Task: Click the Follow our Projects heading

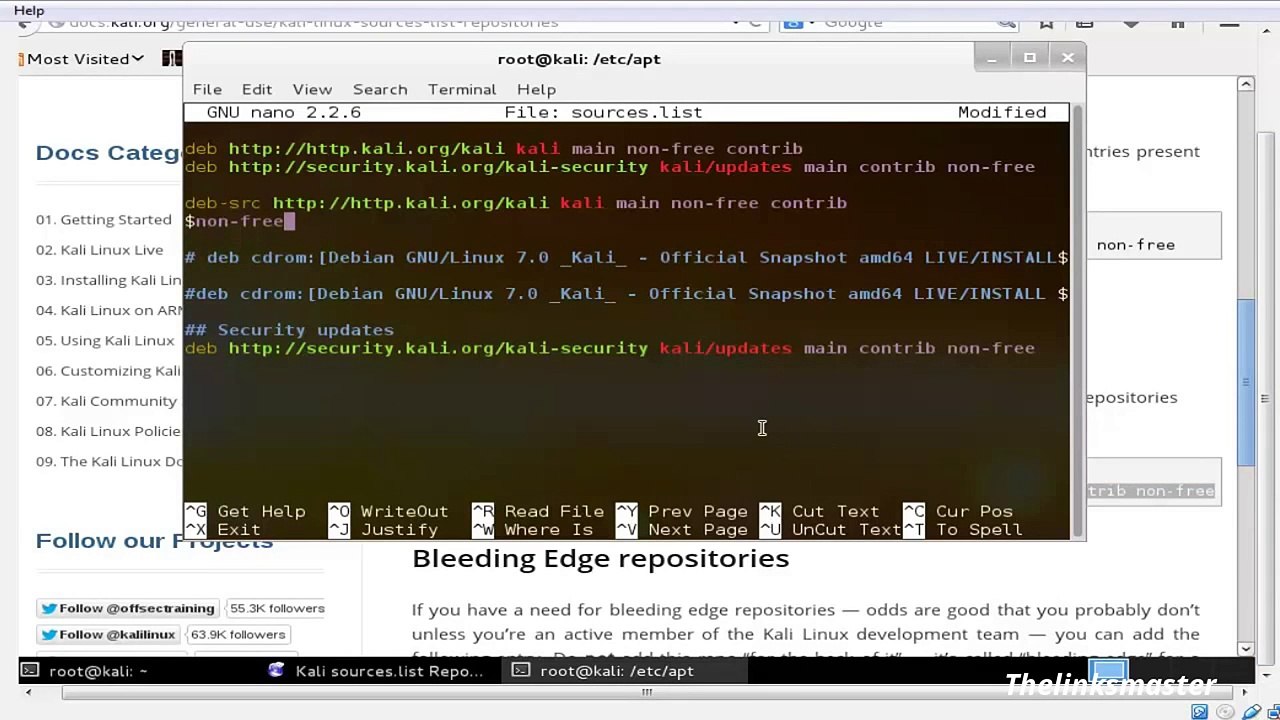Action: click(x=154, y=541)
